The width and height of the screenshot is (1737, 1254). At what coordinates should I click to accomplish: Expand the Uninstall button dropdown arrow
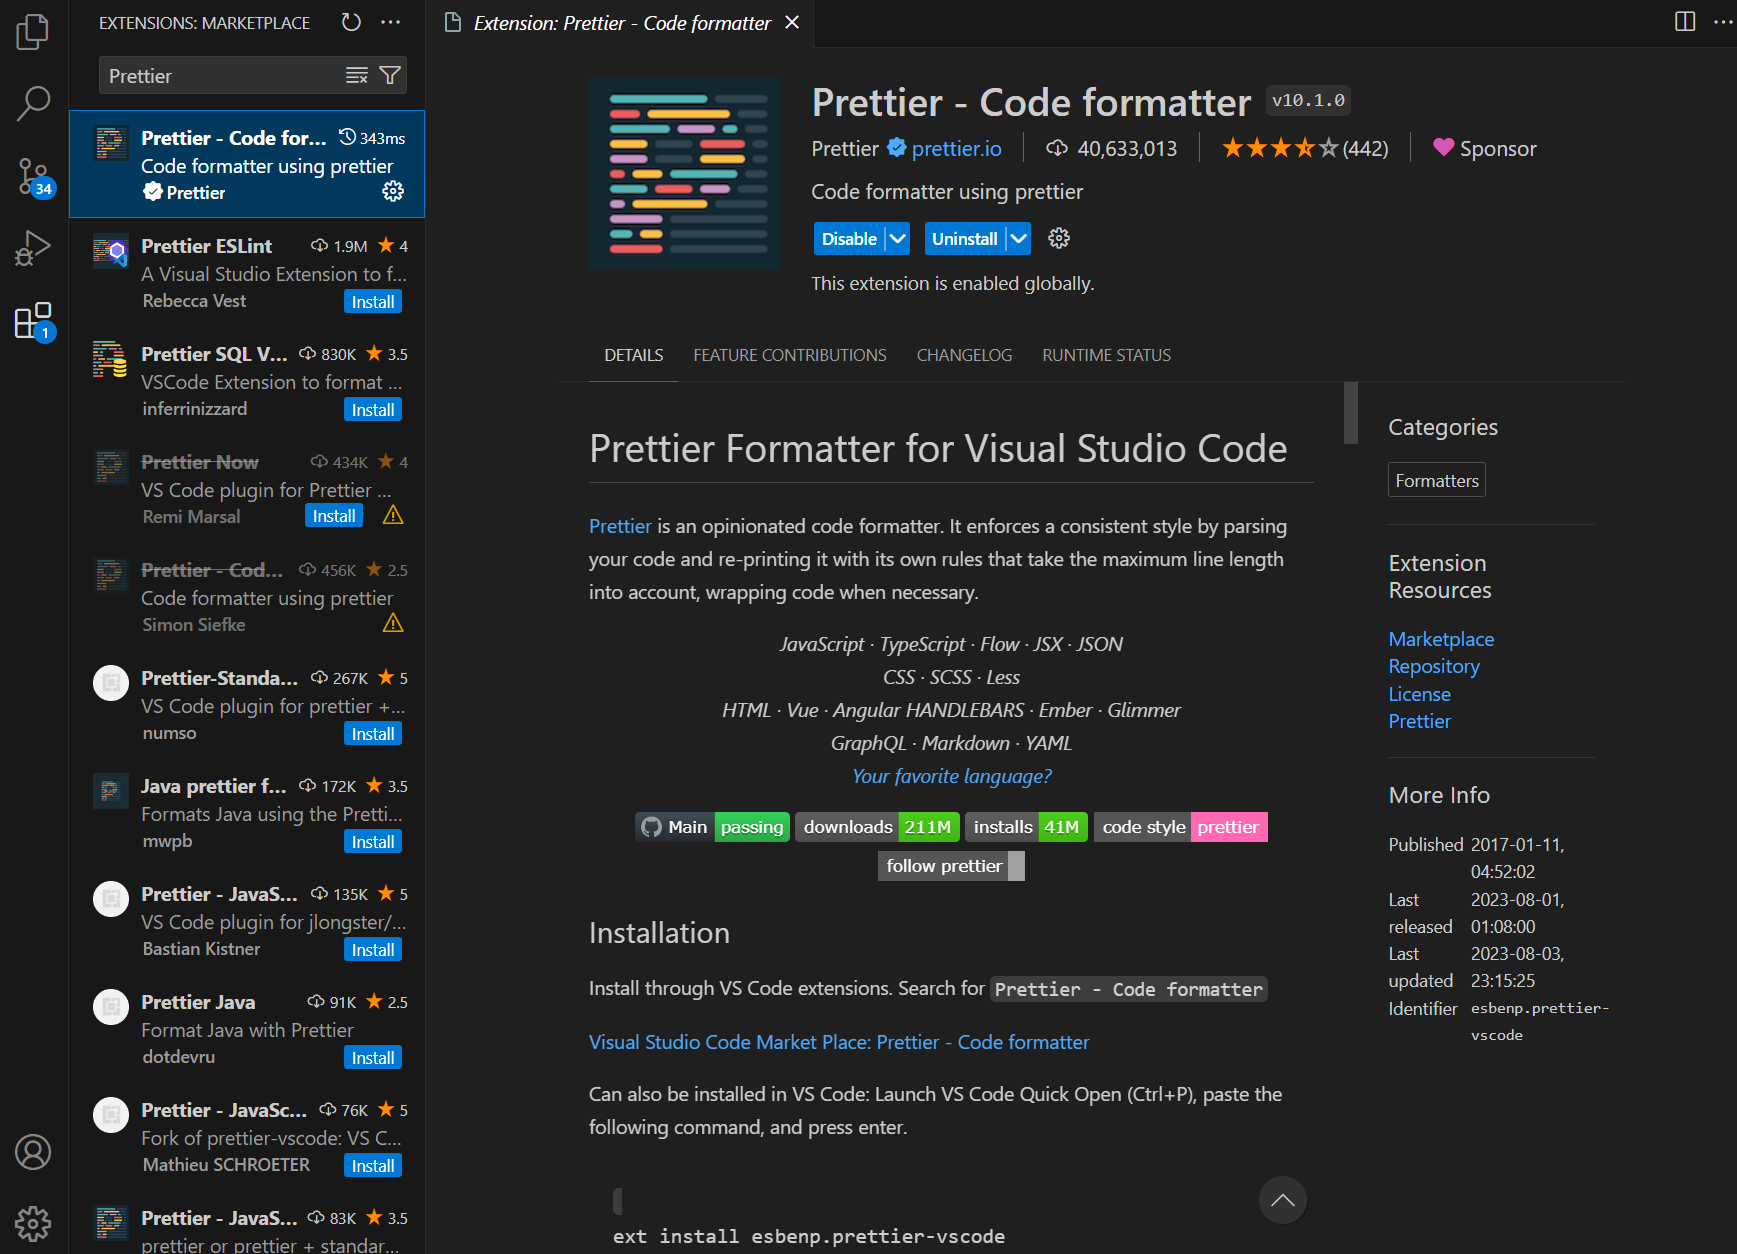point(1018,239)
